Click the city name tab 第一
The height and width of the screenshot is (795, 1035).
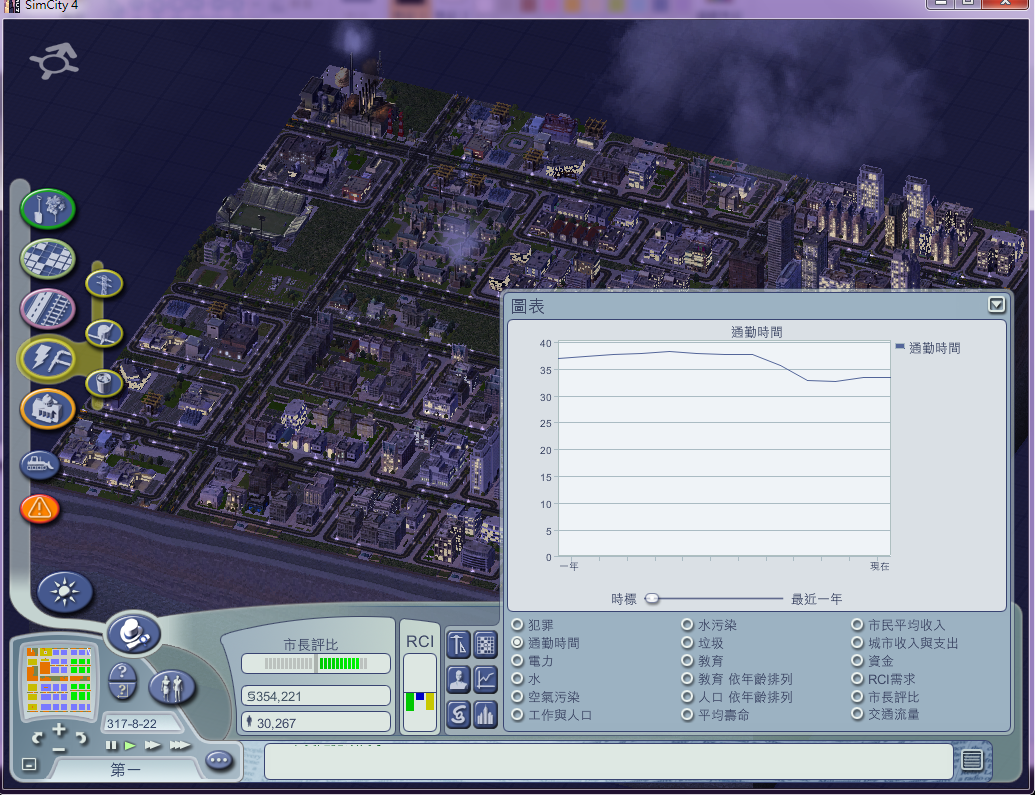125,769
